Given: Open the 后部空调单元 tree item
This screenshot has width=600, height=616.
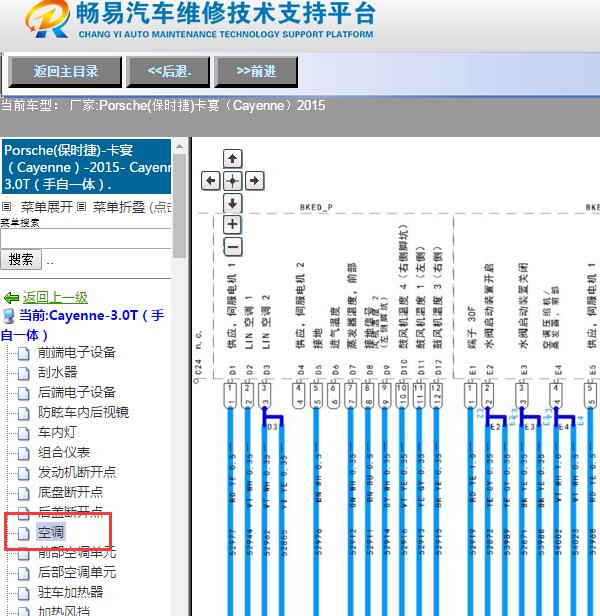Looking at the screenshot, I should (x=77, y=572).
